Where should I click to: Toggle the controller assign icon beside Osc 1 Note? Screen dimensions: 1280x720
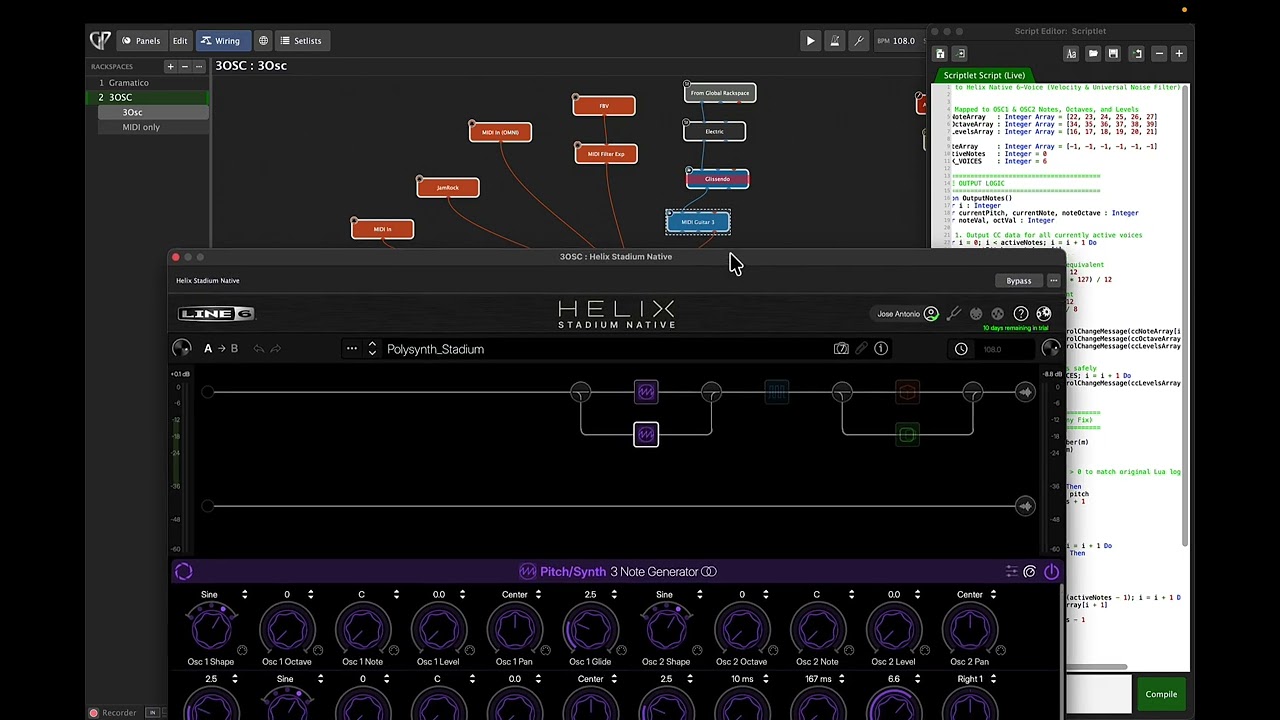(394, 650)
